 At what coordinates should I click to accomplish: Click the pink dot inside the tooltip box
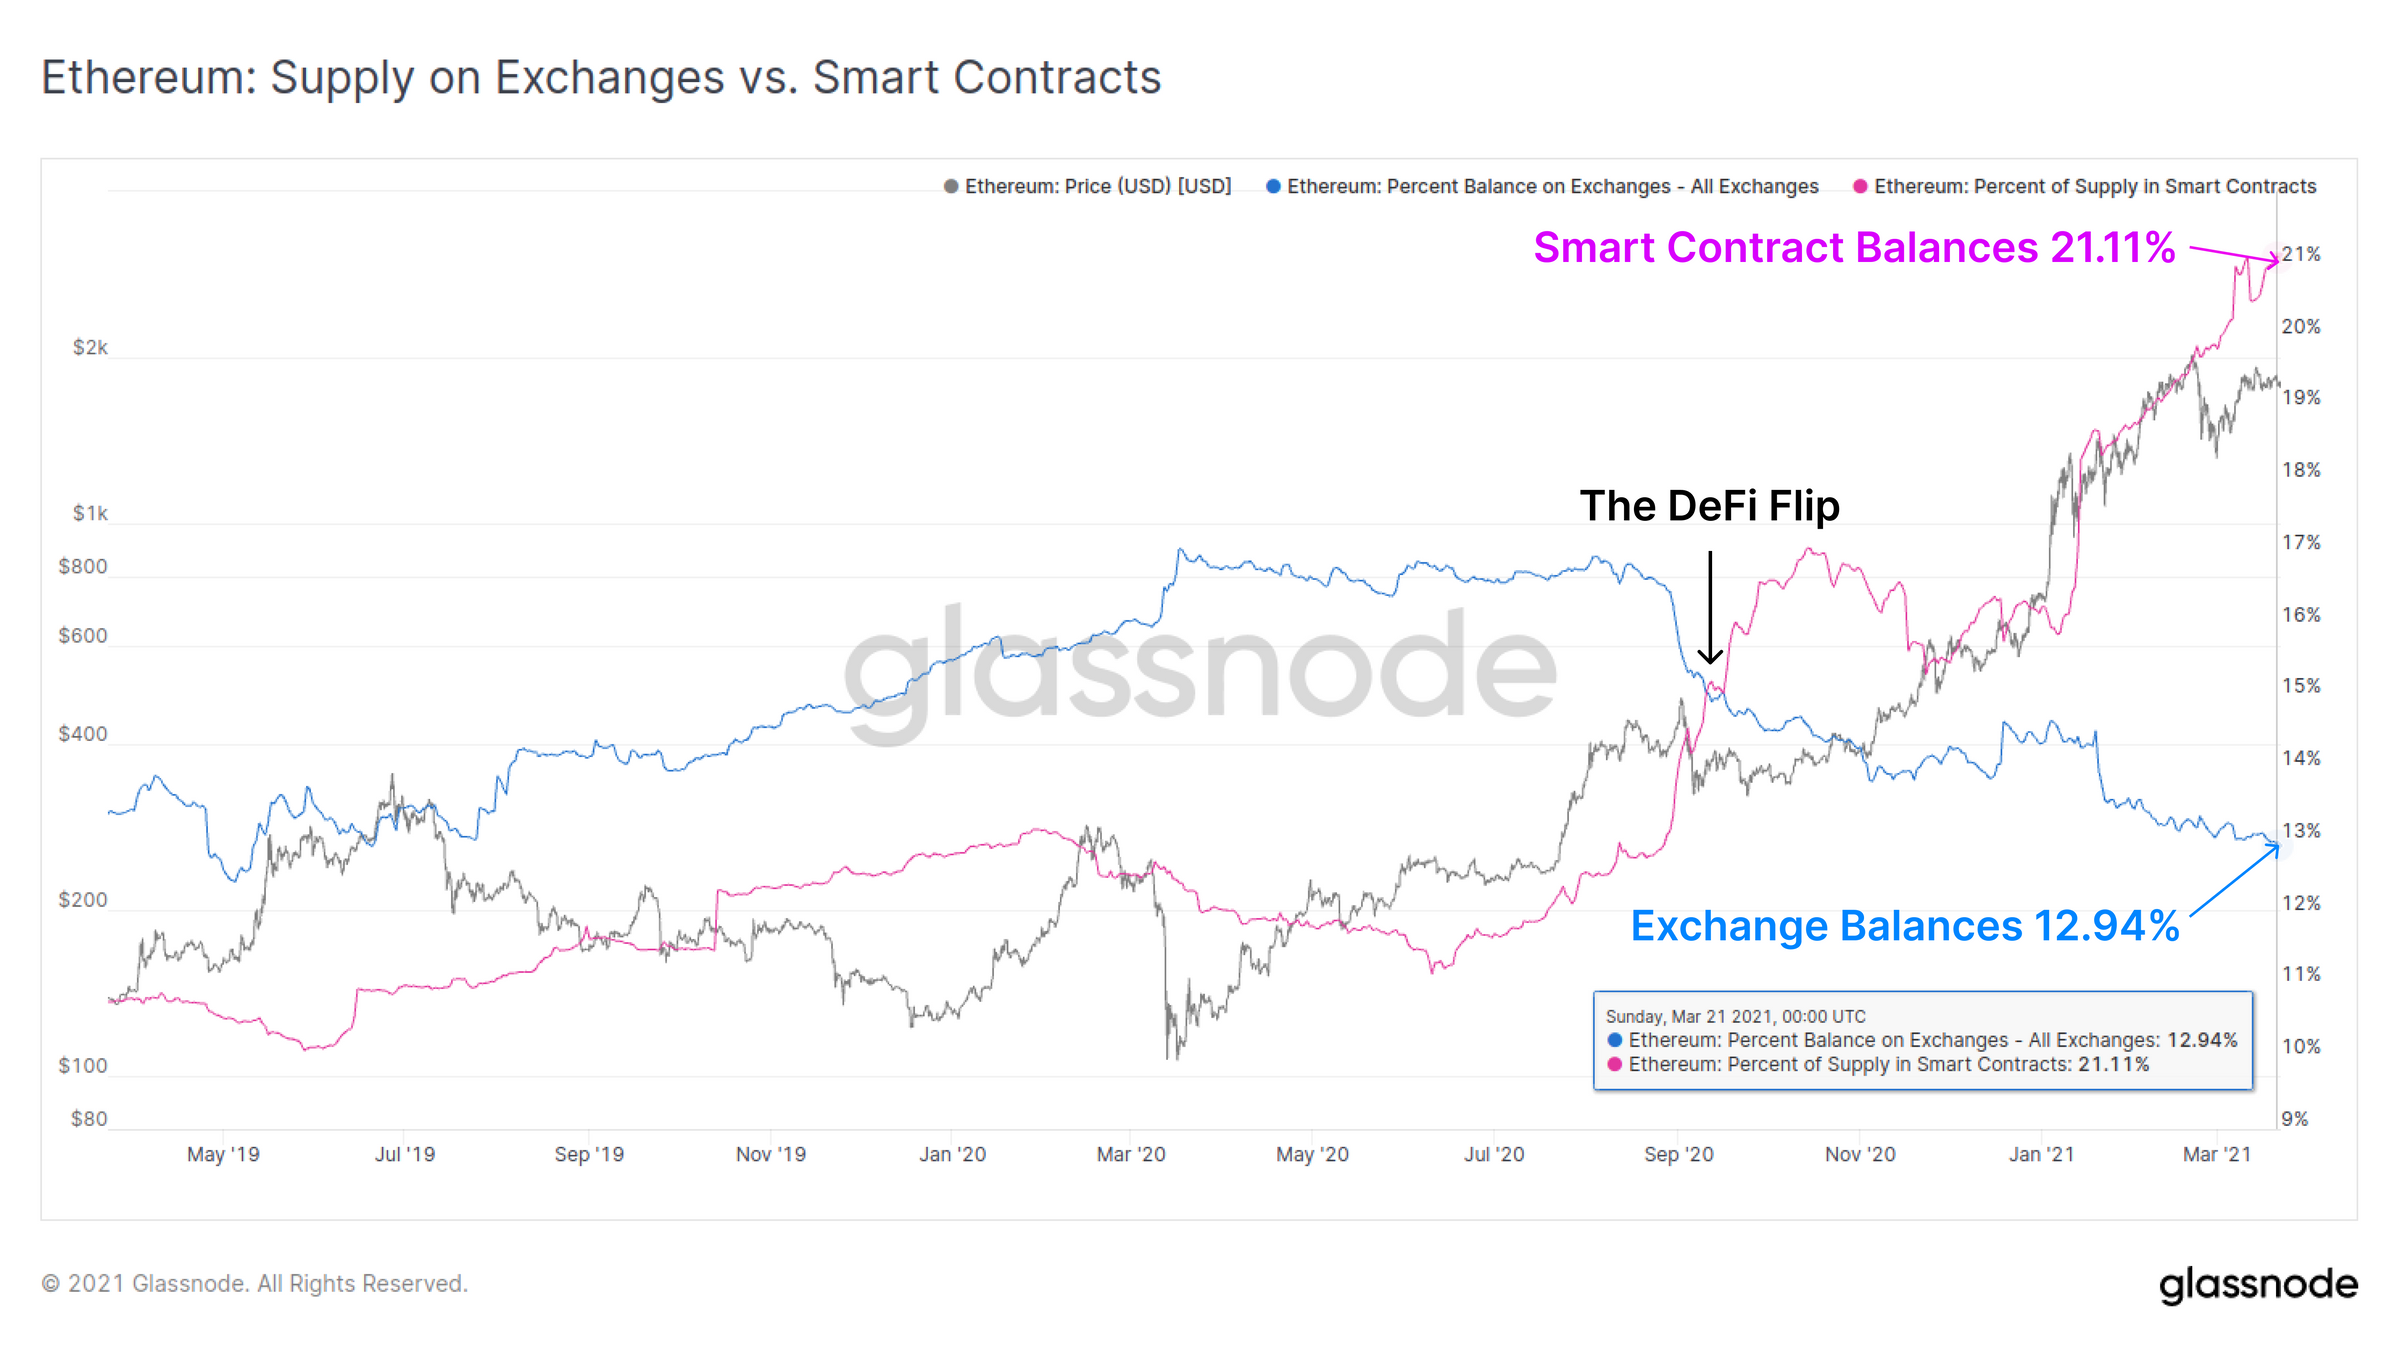coord(1615,1064)
